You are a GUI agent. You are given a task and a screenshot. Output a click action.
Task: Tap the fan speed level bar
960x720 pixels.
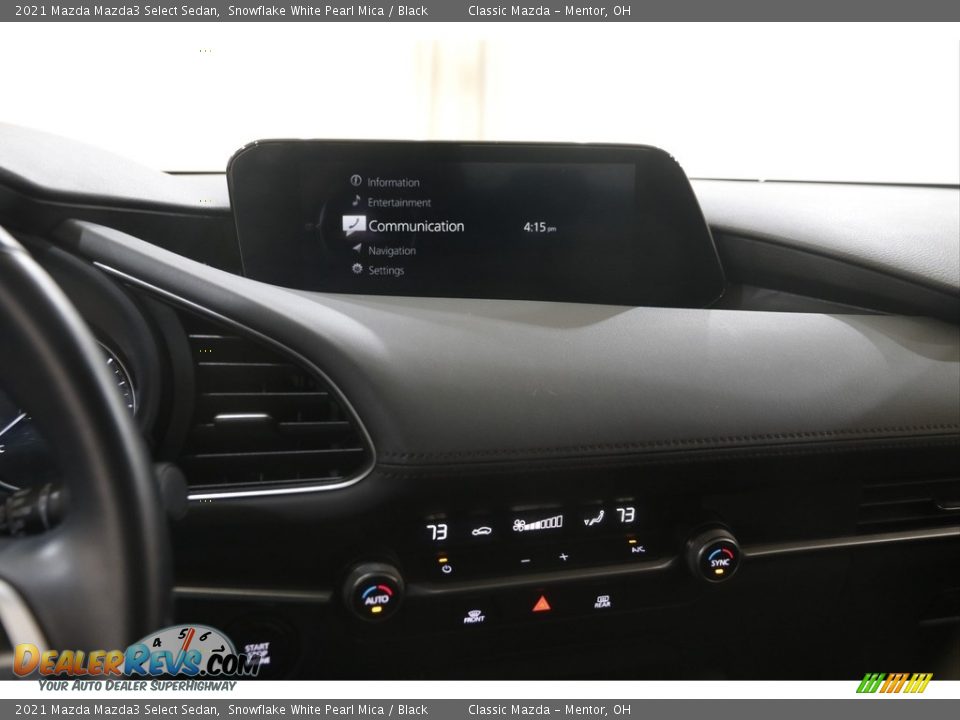pyautogui.click(x=538, y=523)
